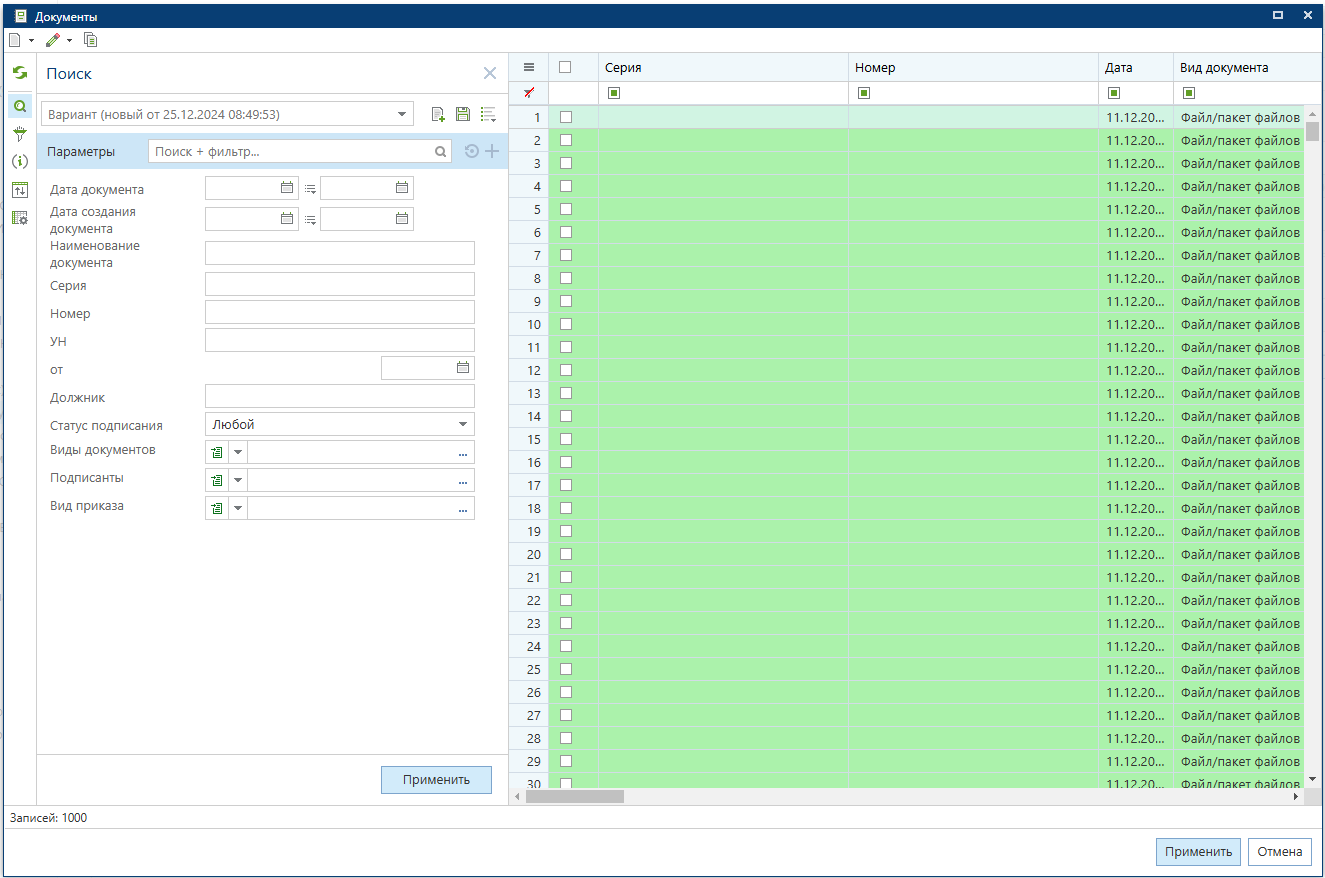Screen dimensions: 1325x878
Task: Click the sorting arrows icon in sidebar
Action: pos(19,189)
